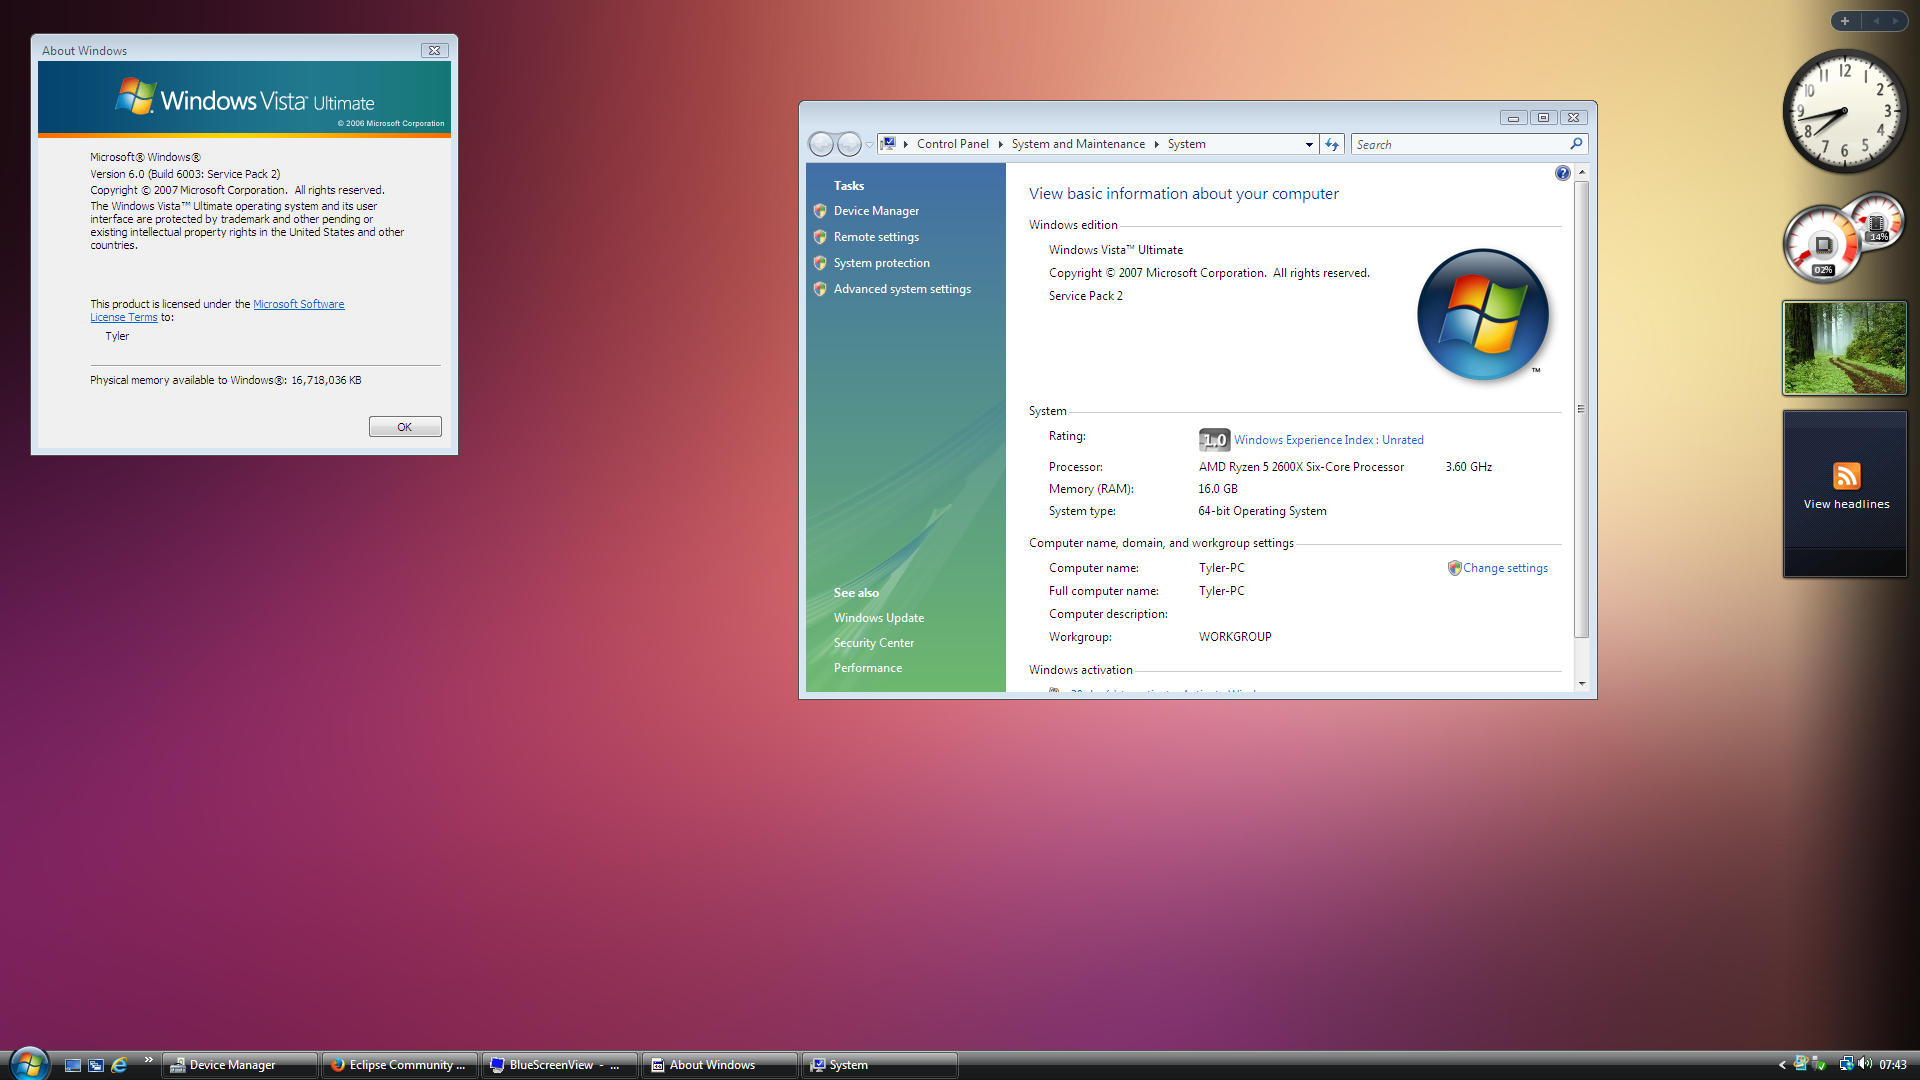
Task: Open the address bar history dropdown
Action: 1309,144
